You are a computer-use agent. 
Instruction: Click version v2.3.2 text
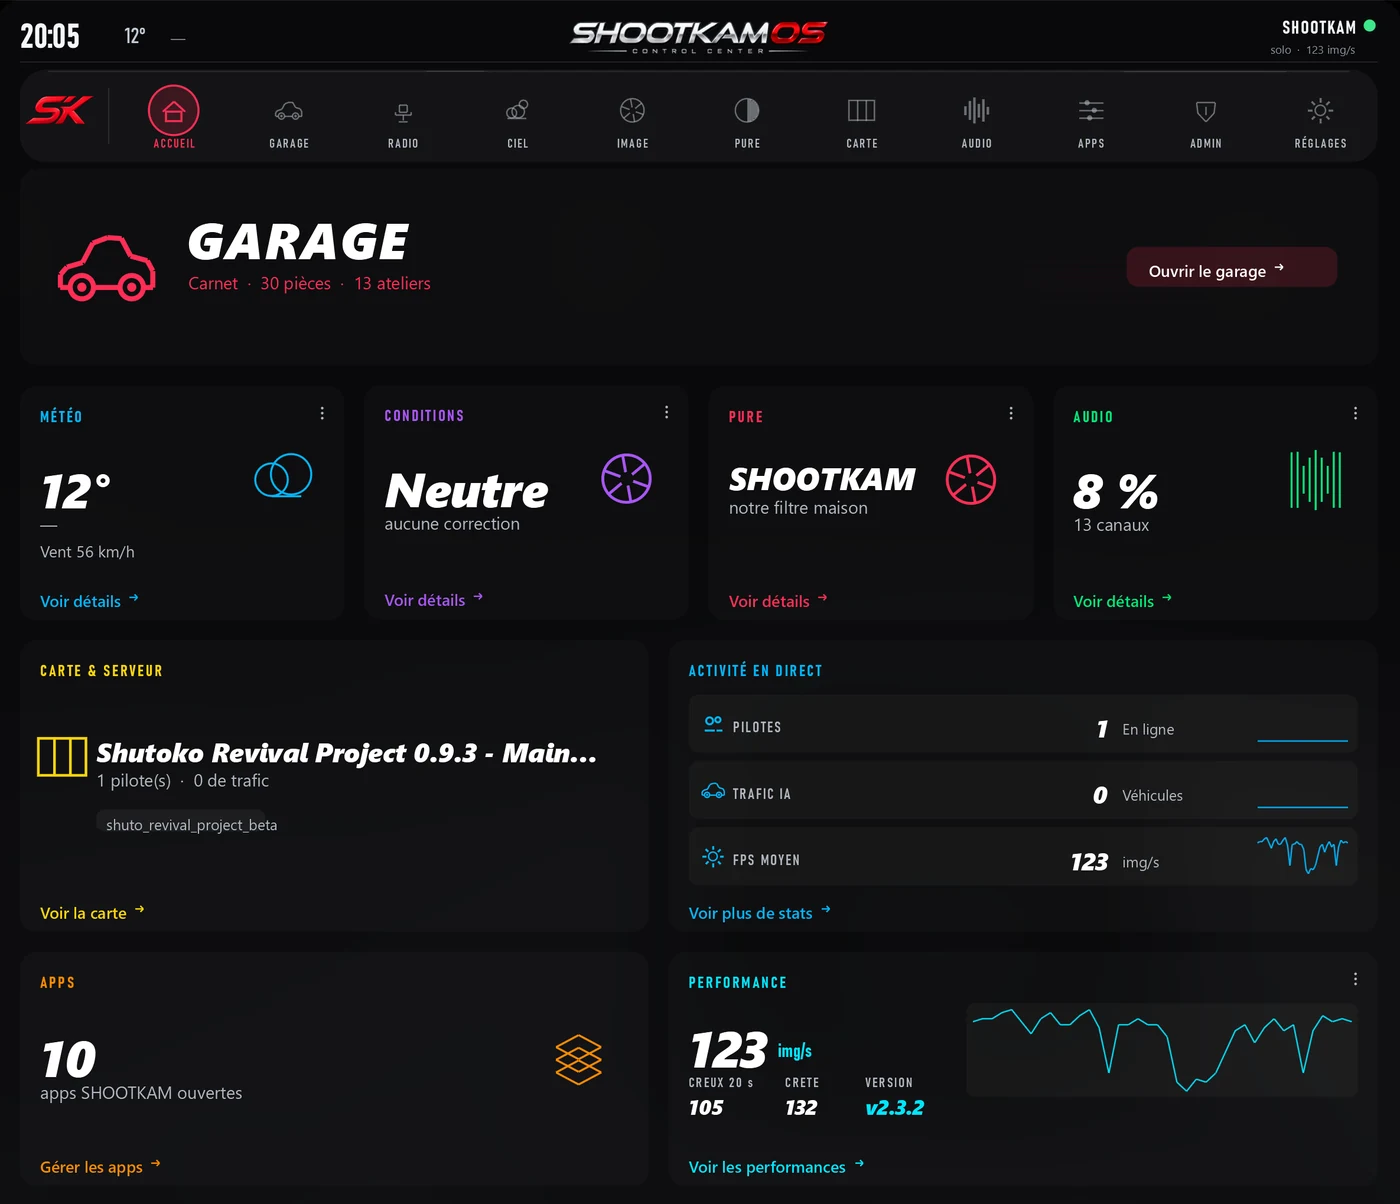[894, 1108]
